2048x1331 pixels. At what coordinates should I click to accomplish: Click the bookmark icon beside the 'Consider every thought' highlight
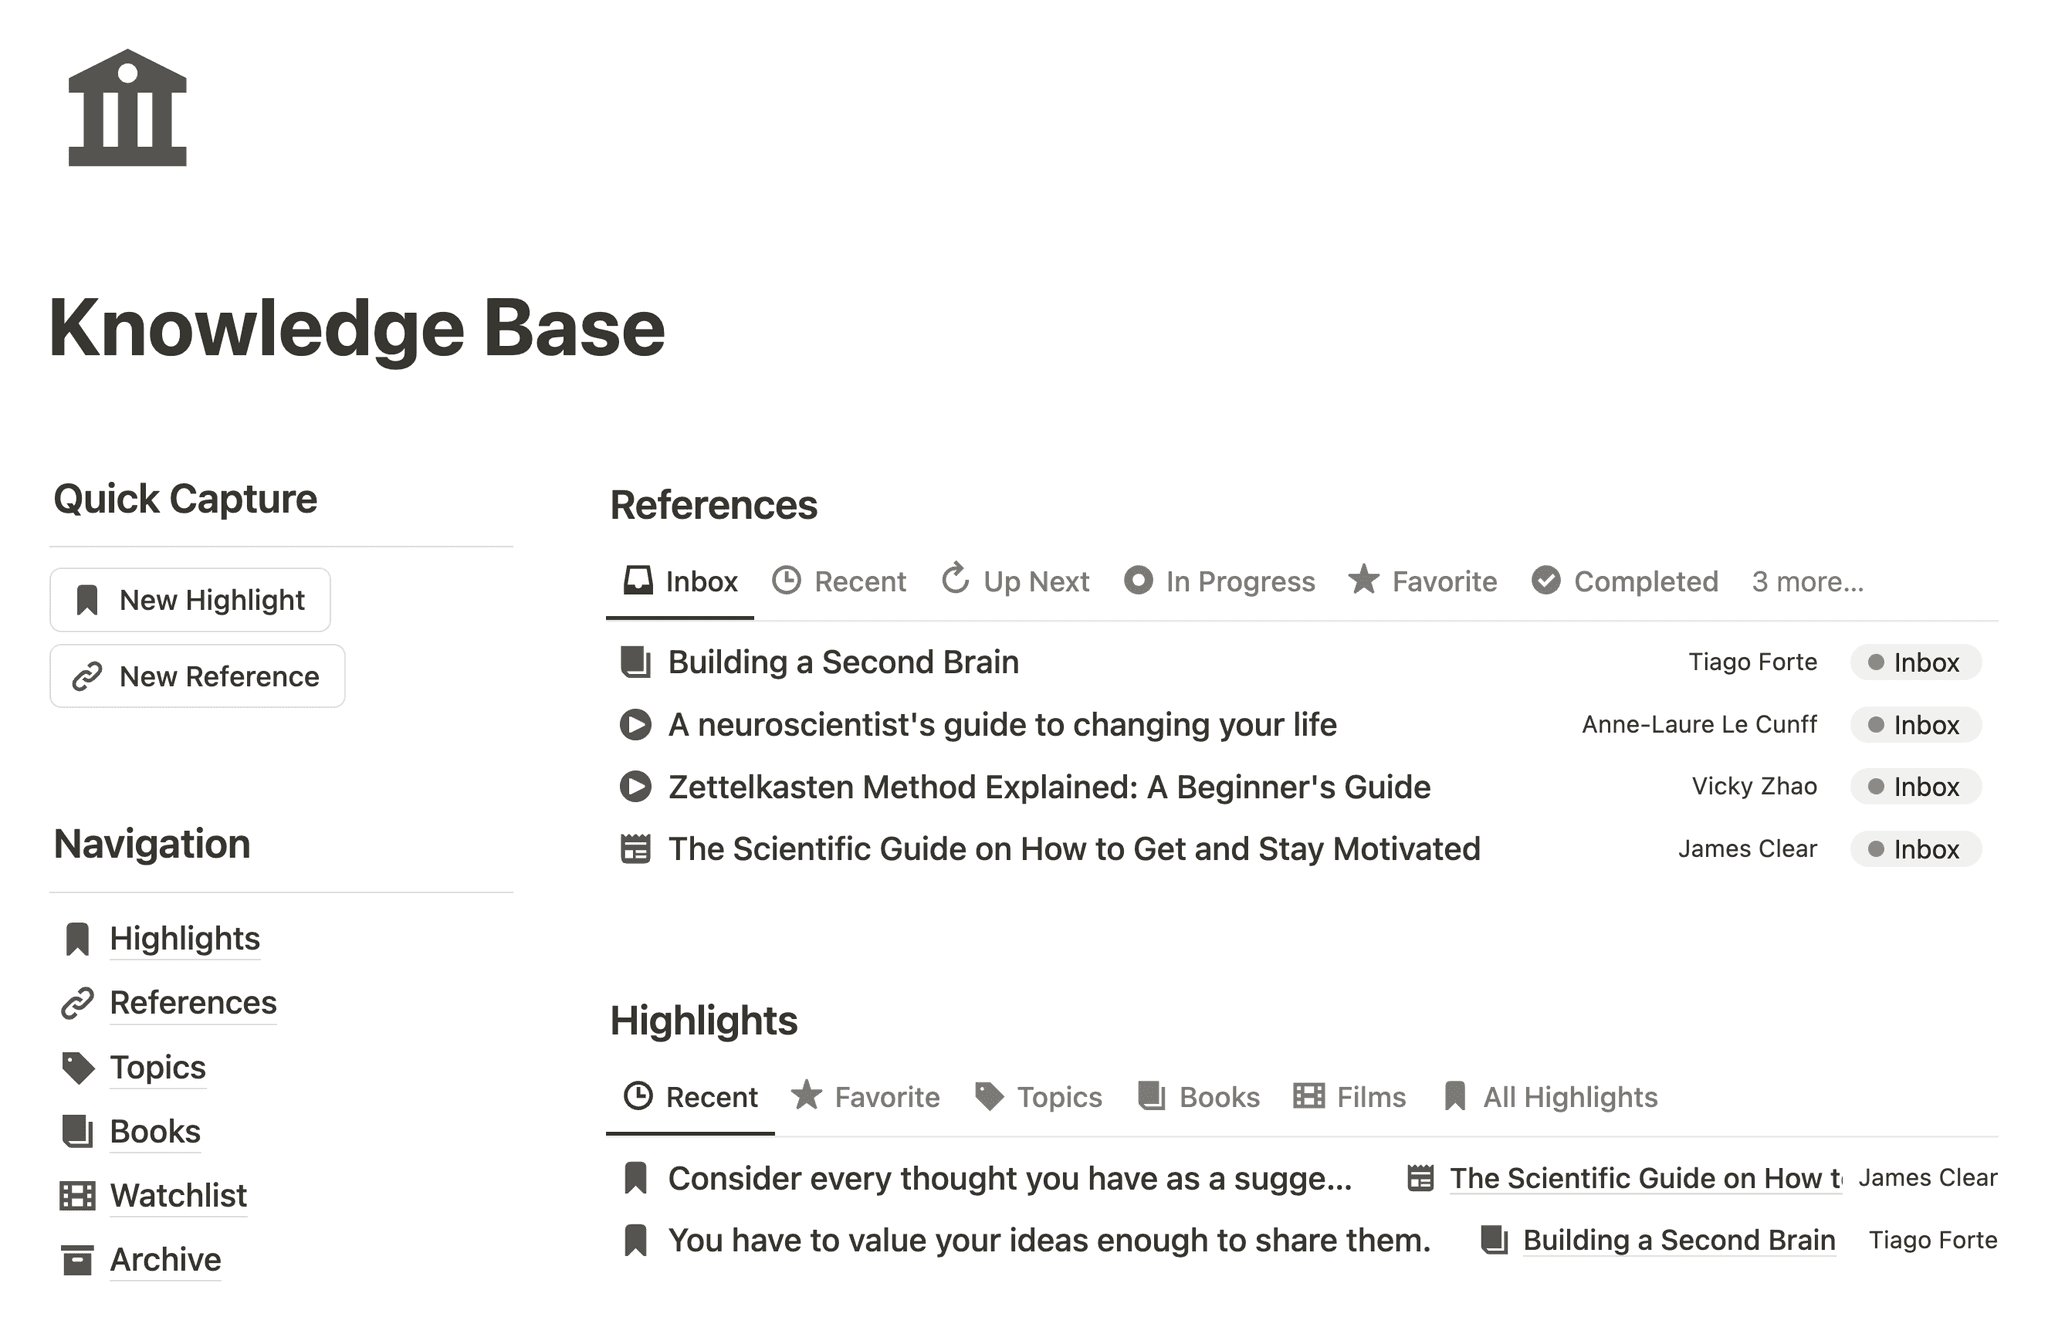coord(636,1178)
